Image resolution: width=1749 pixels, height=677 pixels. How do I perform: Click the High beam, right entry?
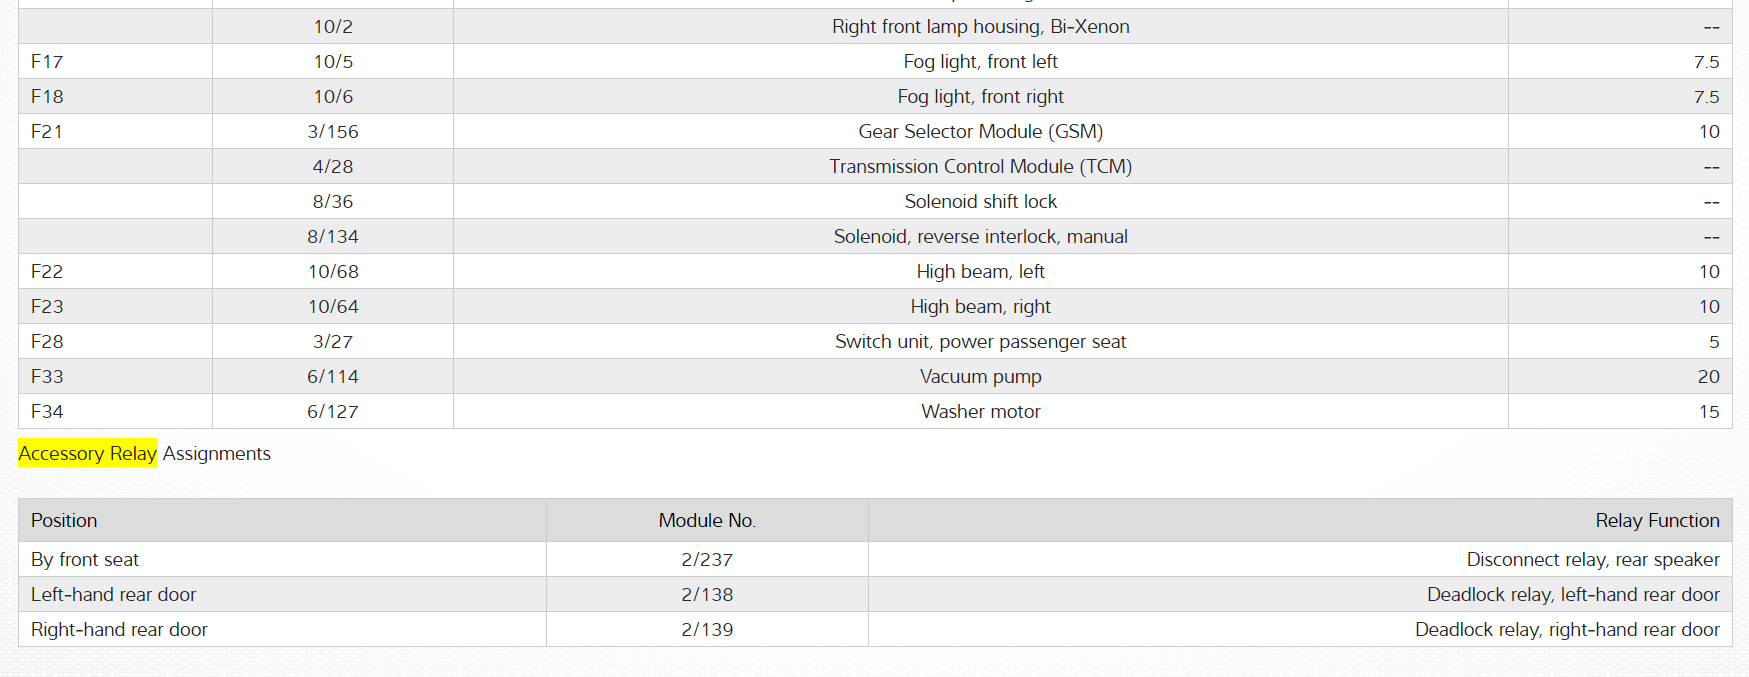980,307
